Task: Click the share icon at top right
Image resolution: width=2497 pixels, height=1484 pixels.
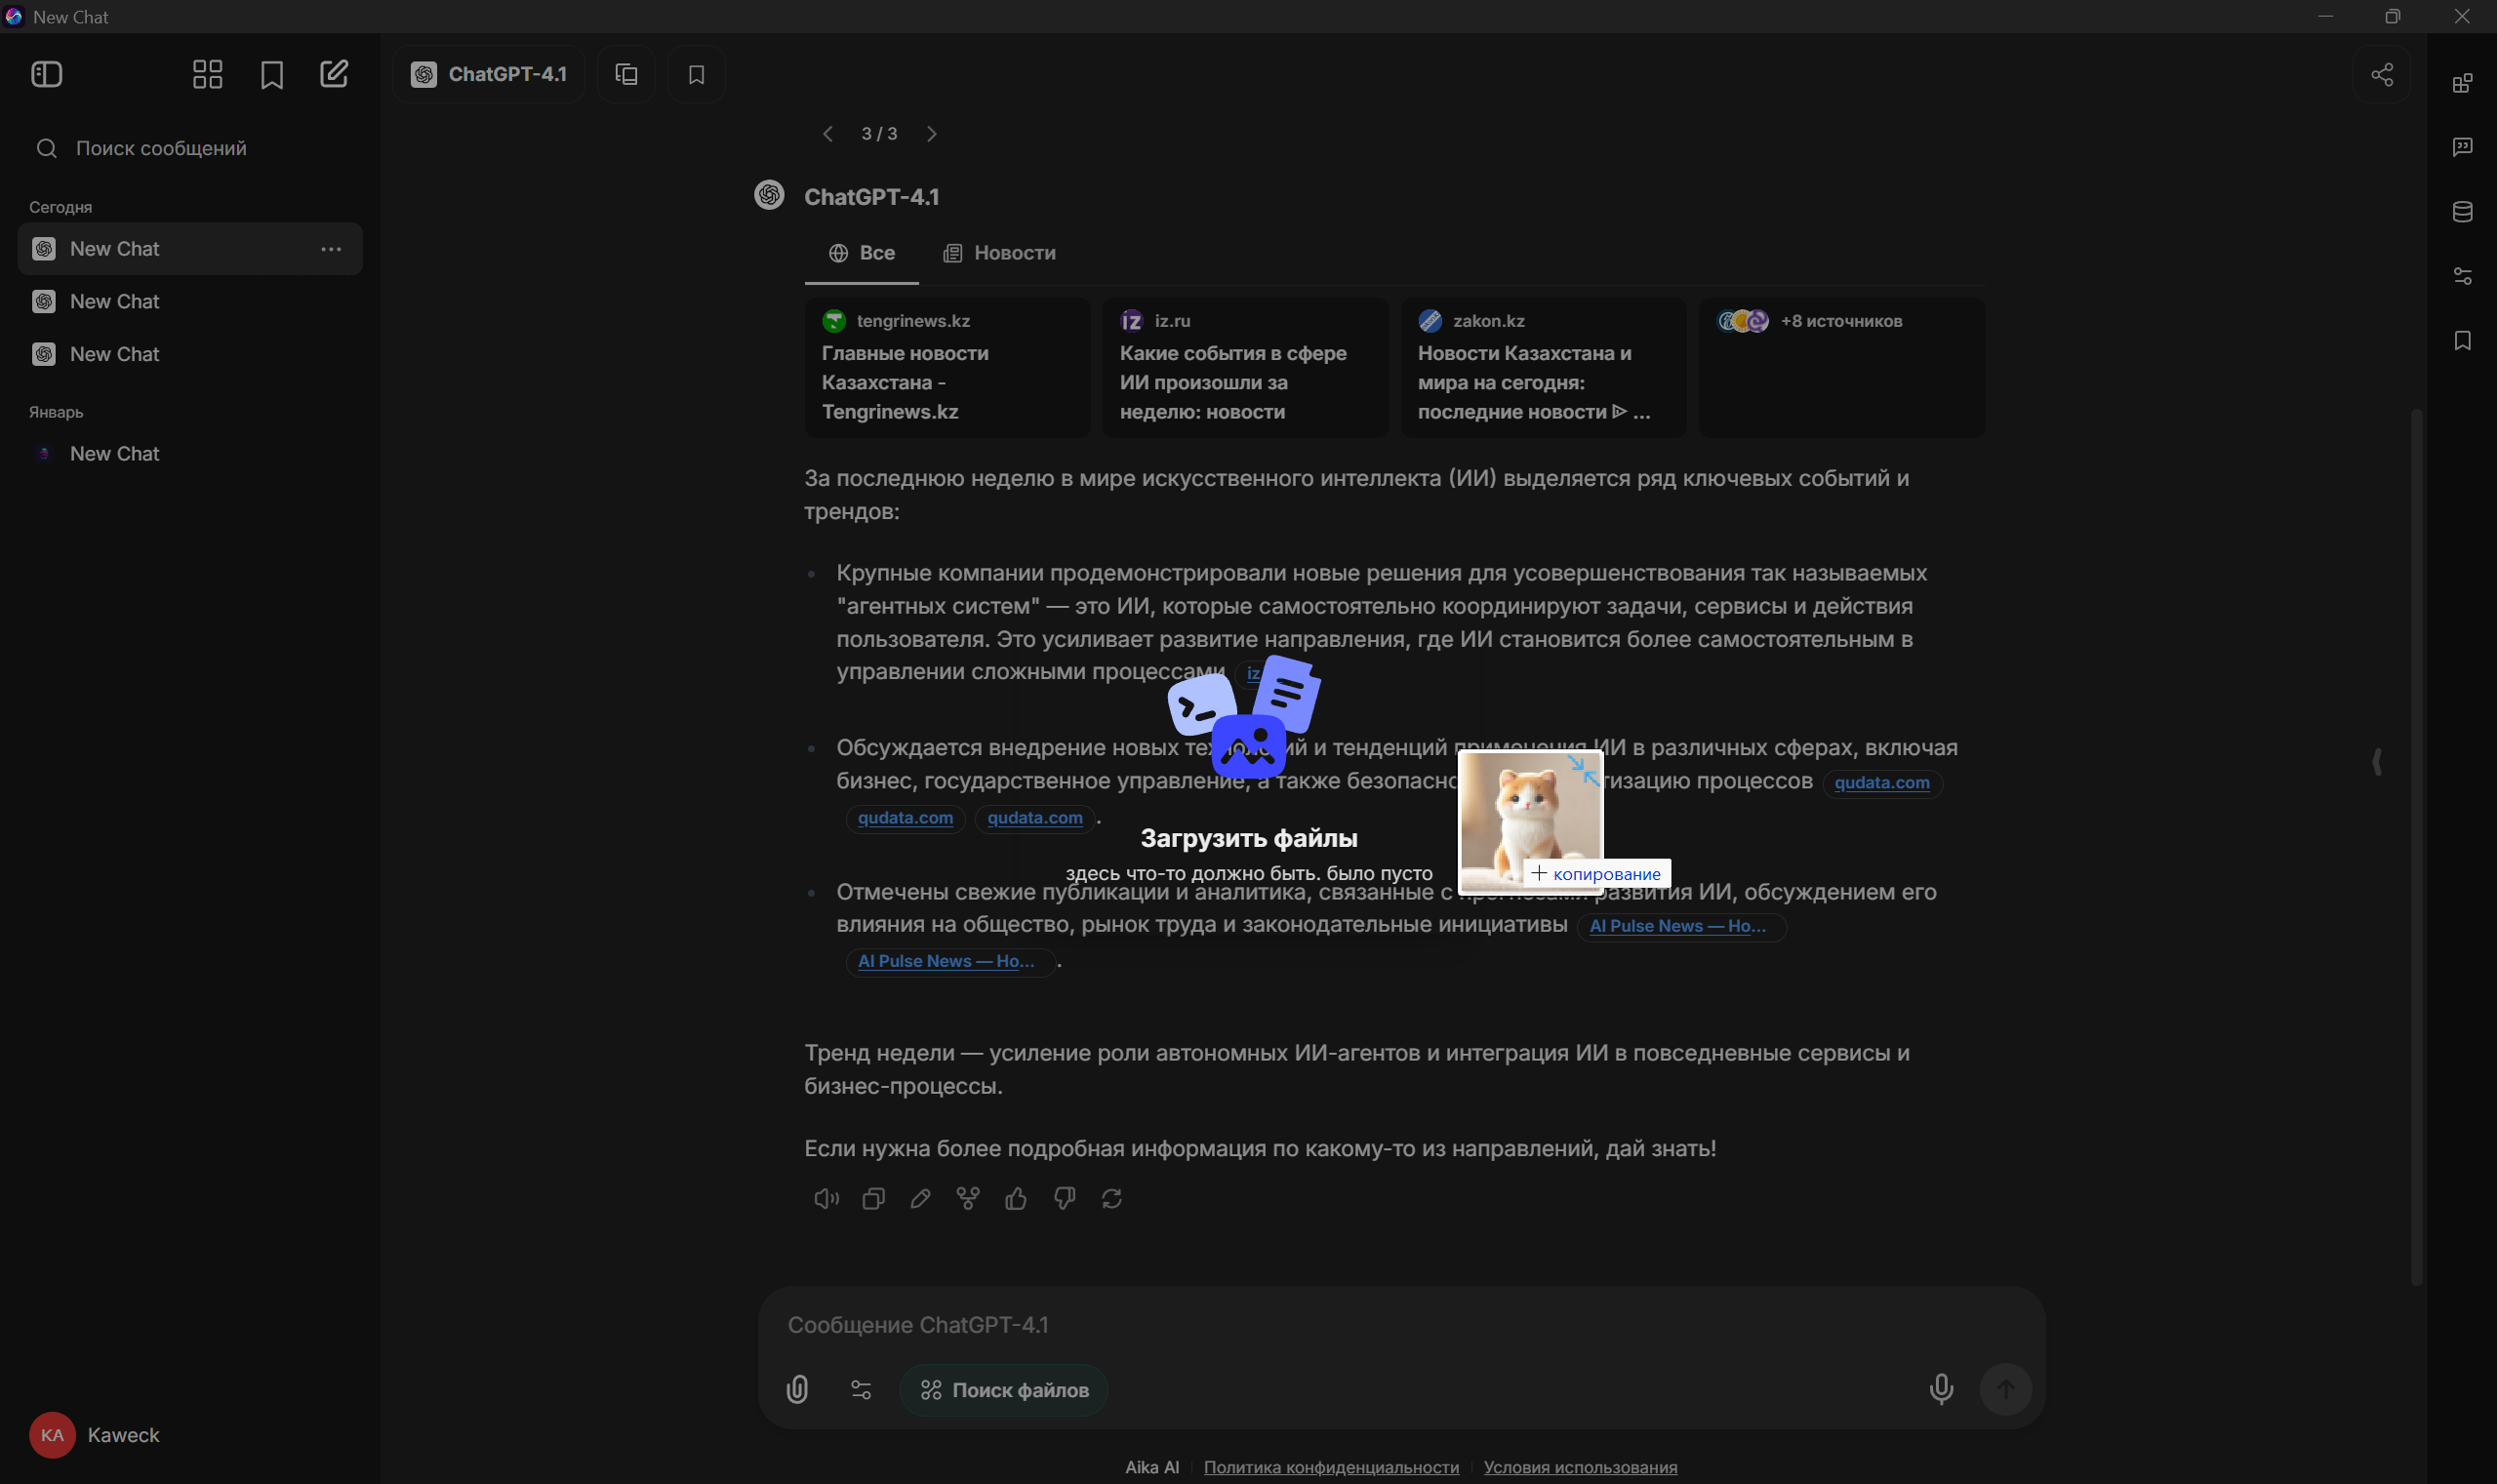Action: click(2381, 74)
